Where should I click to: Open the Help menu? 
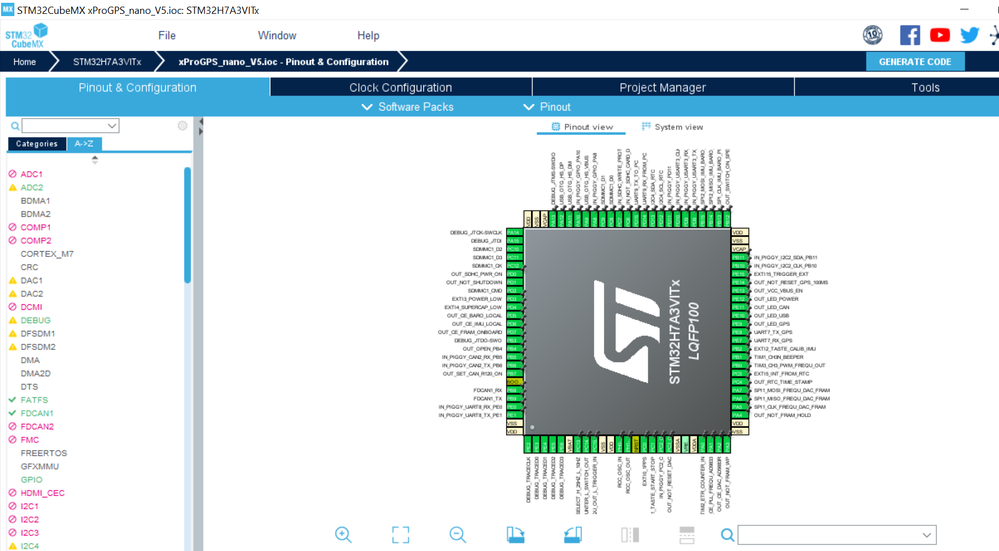coord(368,36)
